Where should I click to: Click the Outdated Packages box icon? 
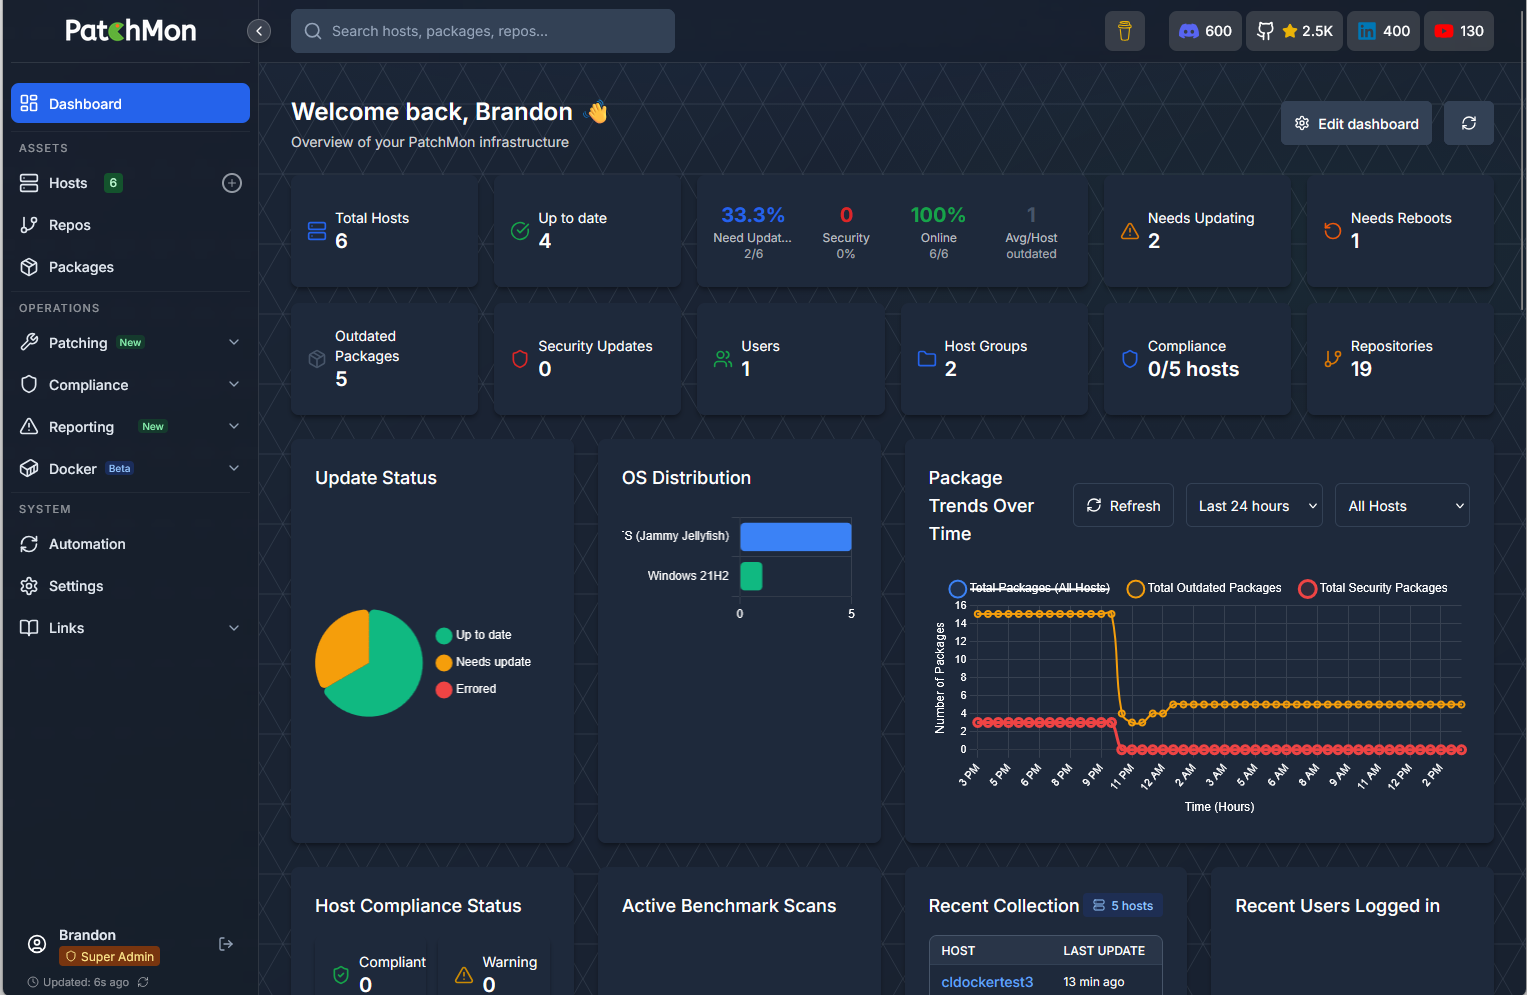click(x=317, y=359)
